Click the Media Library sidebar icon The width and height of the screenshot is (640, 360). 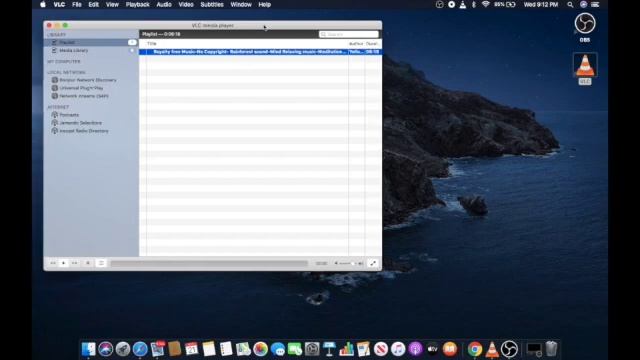pos(54,50)
